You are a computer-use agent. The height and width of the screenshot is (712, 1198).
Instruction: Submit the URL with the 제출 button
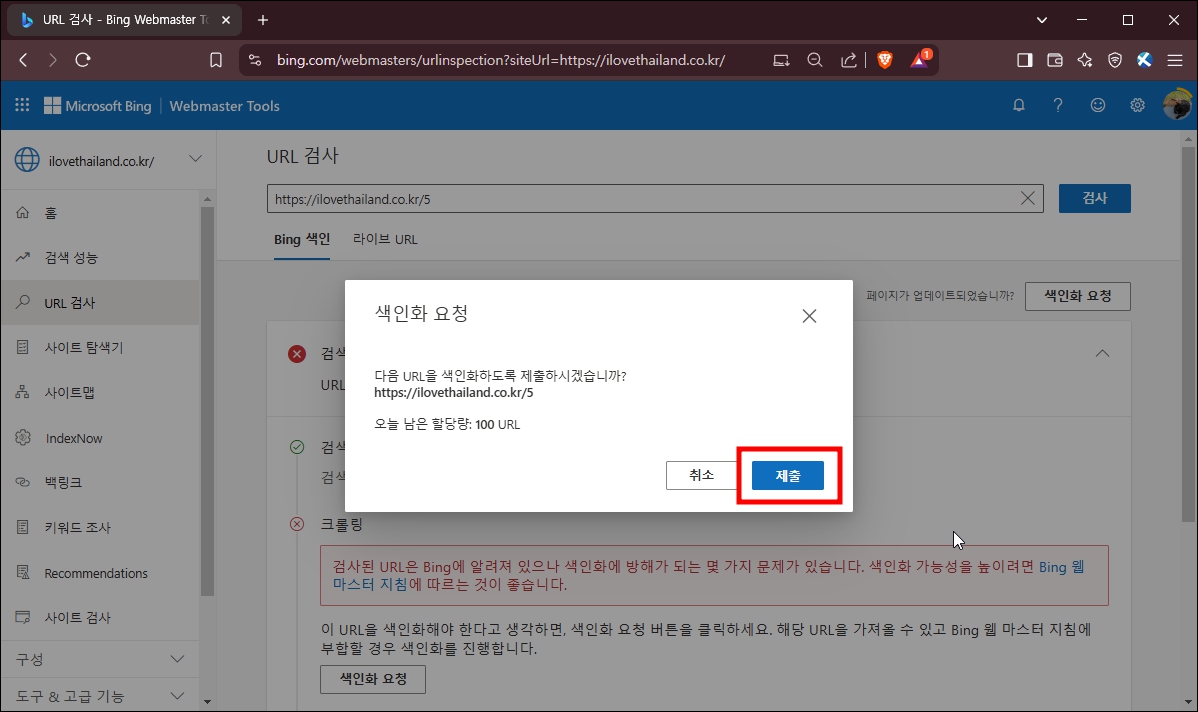789,475
